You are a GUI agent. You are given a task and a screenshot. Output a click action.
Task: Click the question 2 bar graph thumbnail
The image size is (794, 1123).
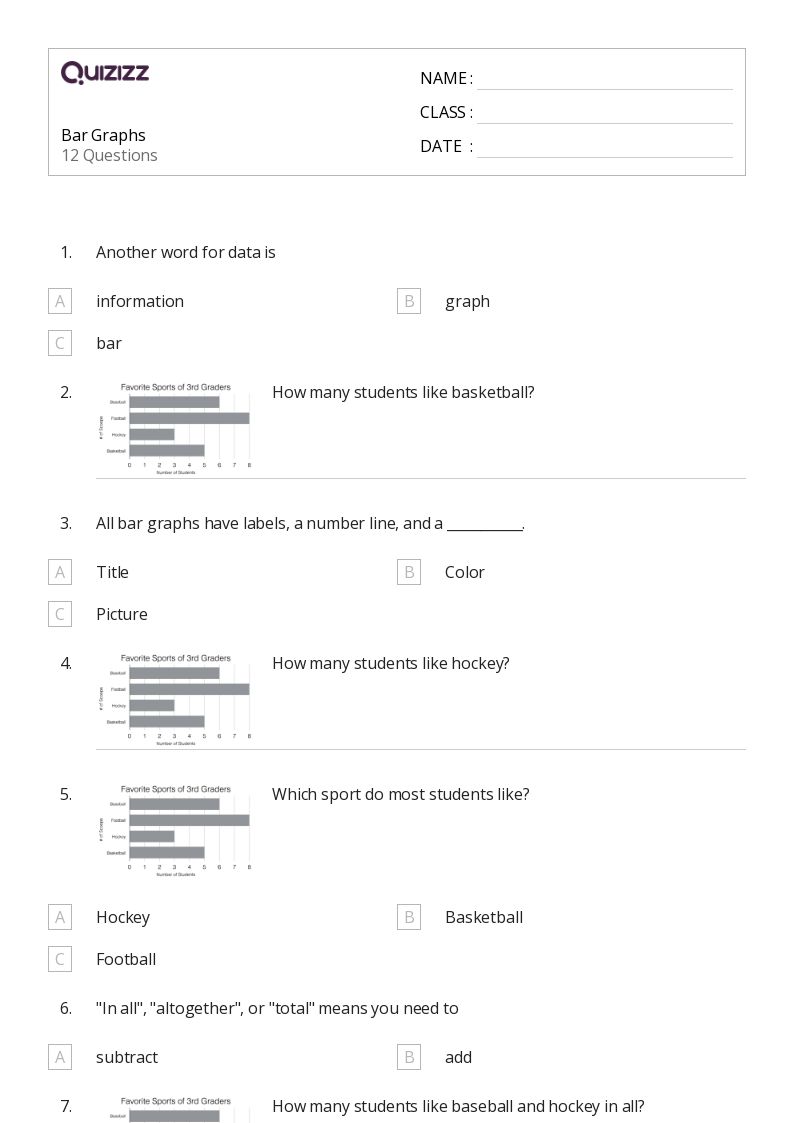(175, 428)
